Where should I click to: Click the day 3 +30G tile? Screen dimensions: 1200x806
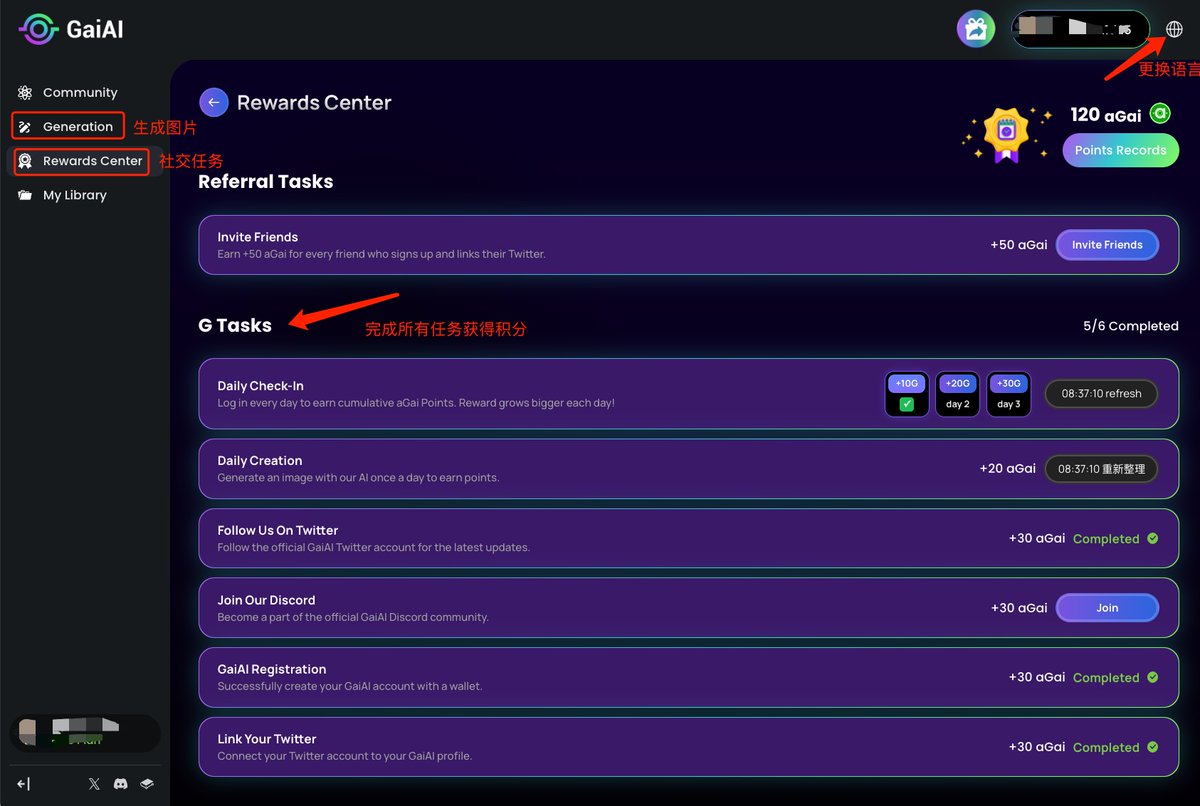tap(1009, 394)
